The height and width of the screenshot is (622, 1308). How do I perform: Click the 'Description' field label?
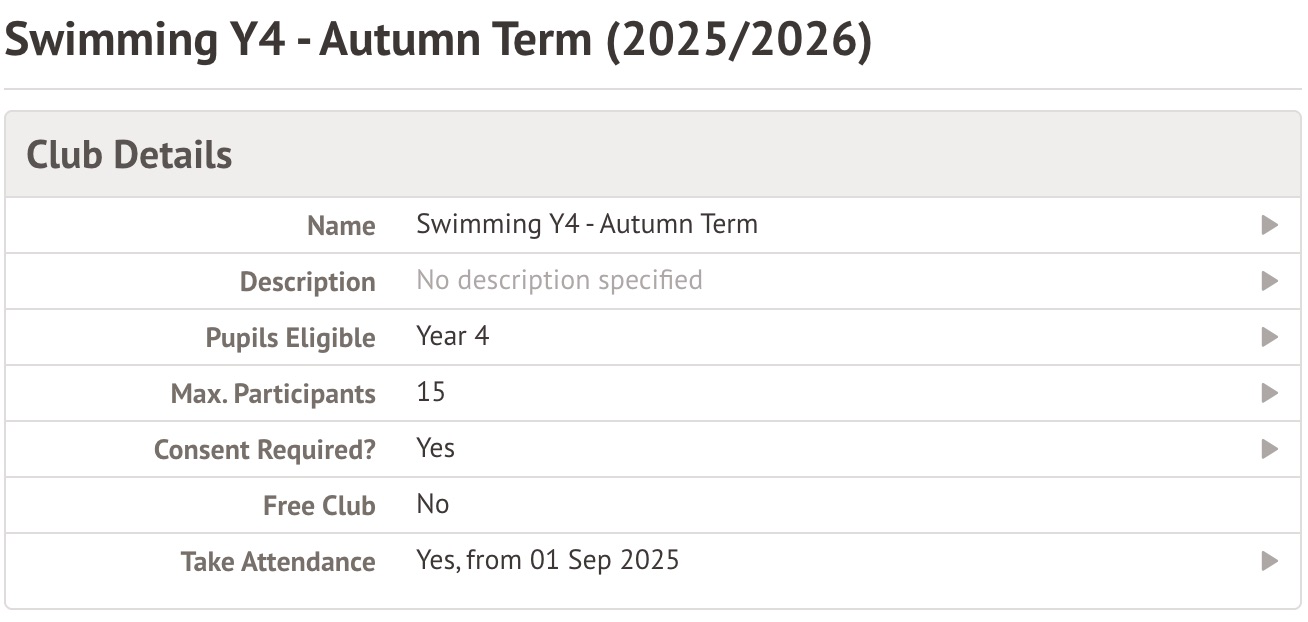pyautogui.click(x=307, y=282)
